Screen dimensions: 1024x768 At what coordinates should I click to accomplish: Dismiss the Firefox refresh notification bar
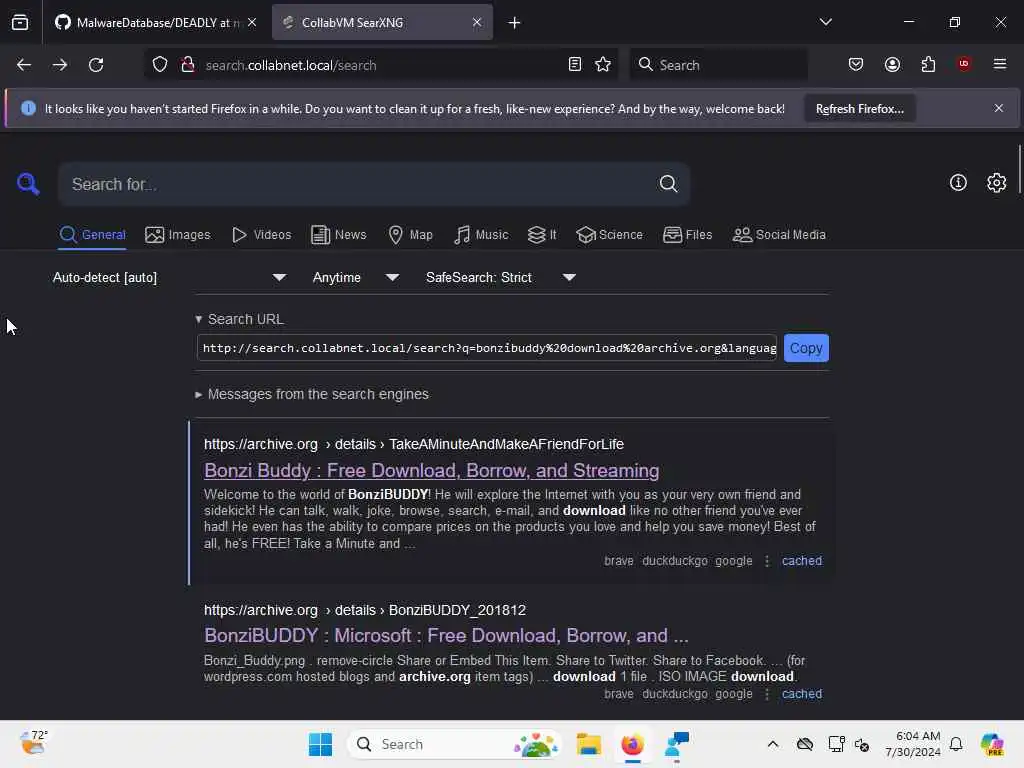999,108
